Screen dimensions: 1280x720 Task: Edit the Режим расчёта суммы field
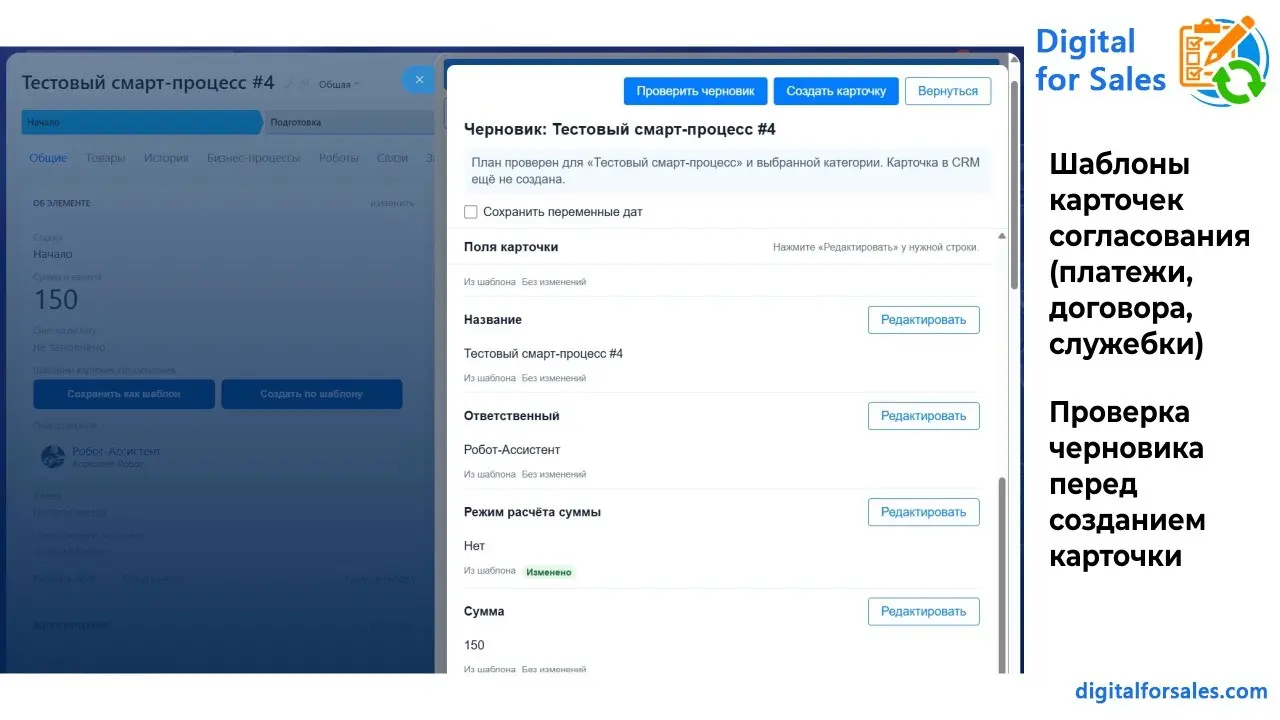923,512
